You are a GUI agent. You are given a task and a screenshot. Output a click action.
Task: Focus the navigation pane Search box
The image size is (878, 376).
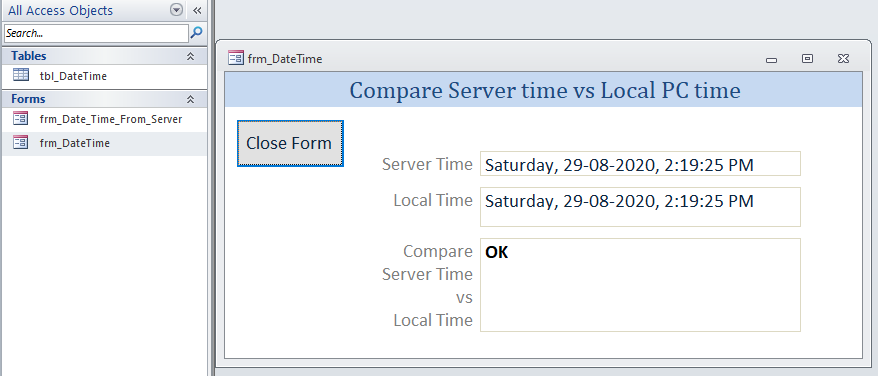pos(96,33)
